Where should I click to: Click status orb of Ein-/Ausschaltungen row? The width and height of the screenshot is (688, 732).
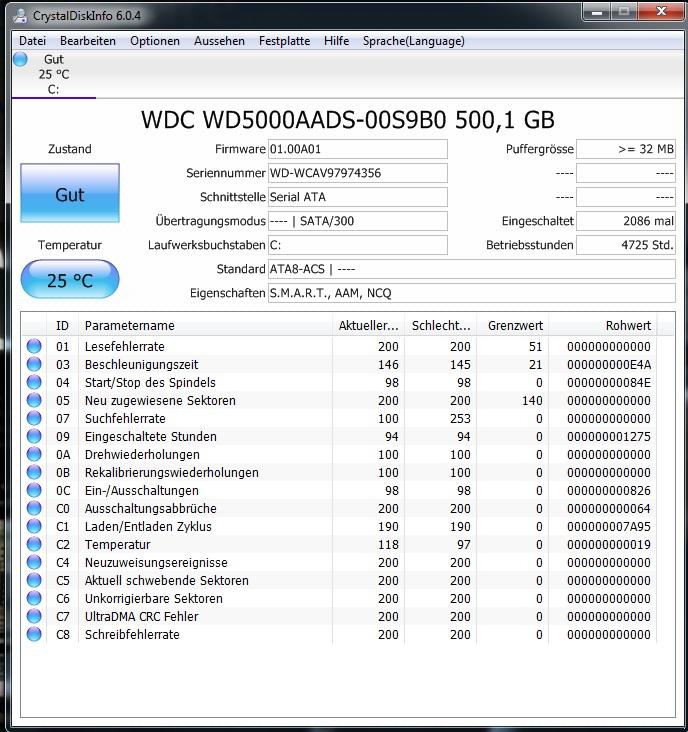(34, 490)
